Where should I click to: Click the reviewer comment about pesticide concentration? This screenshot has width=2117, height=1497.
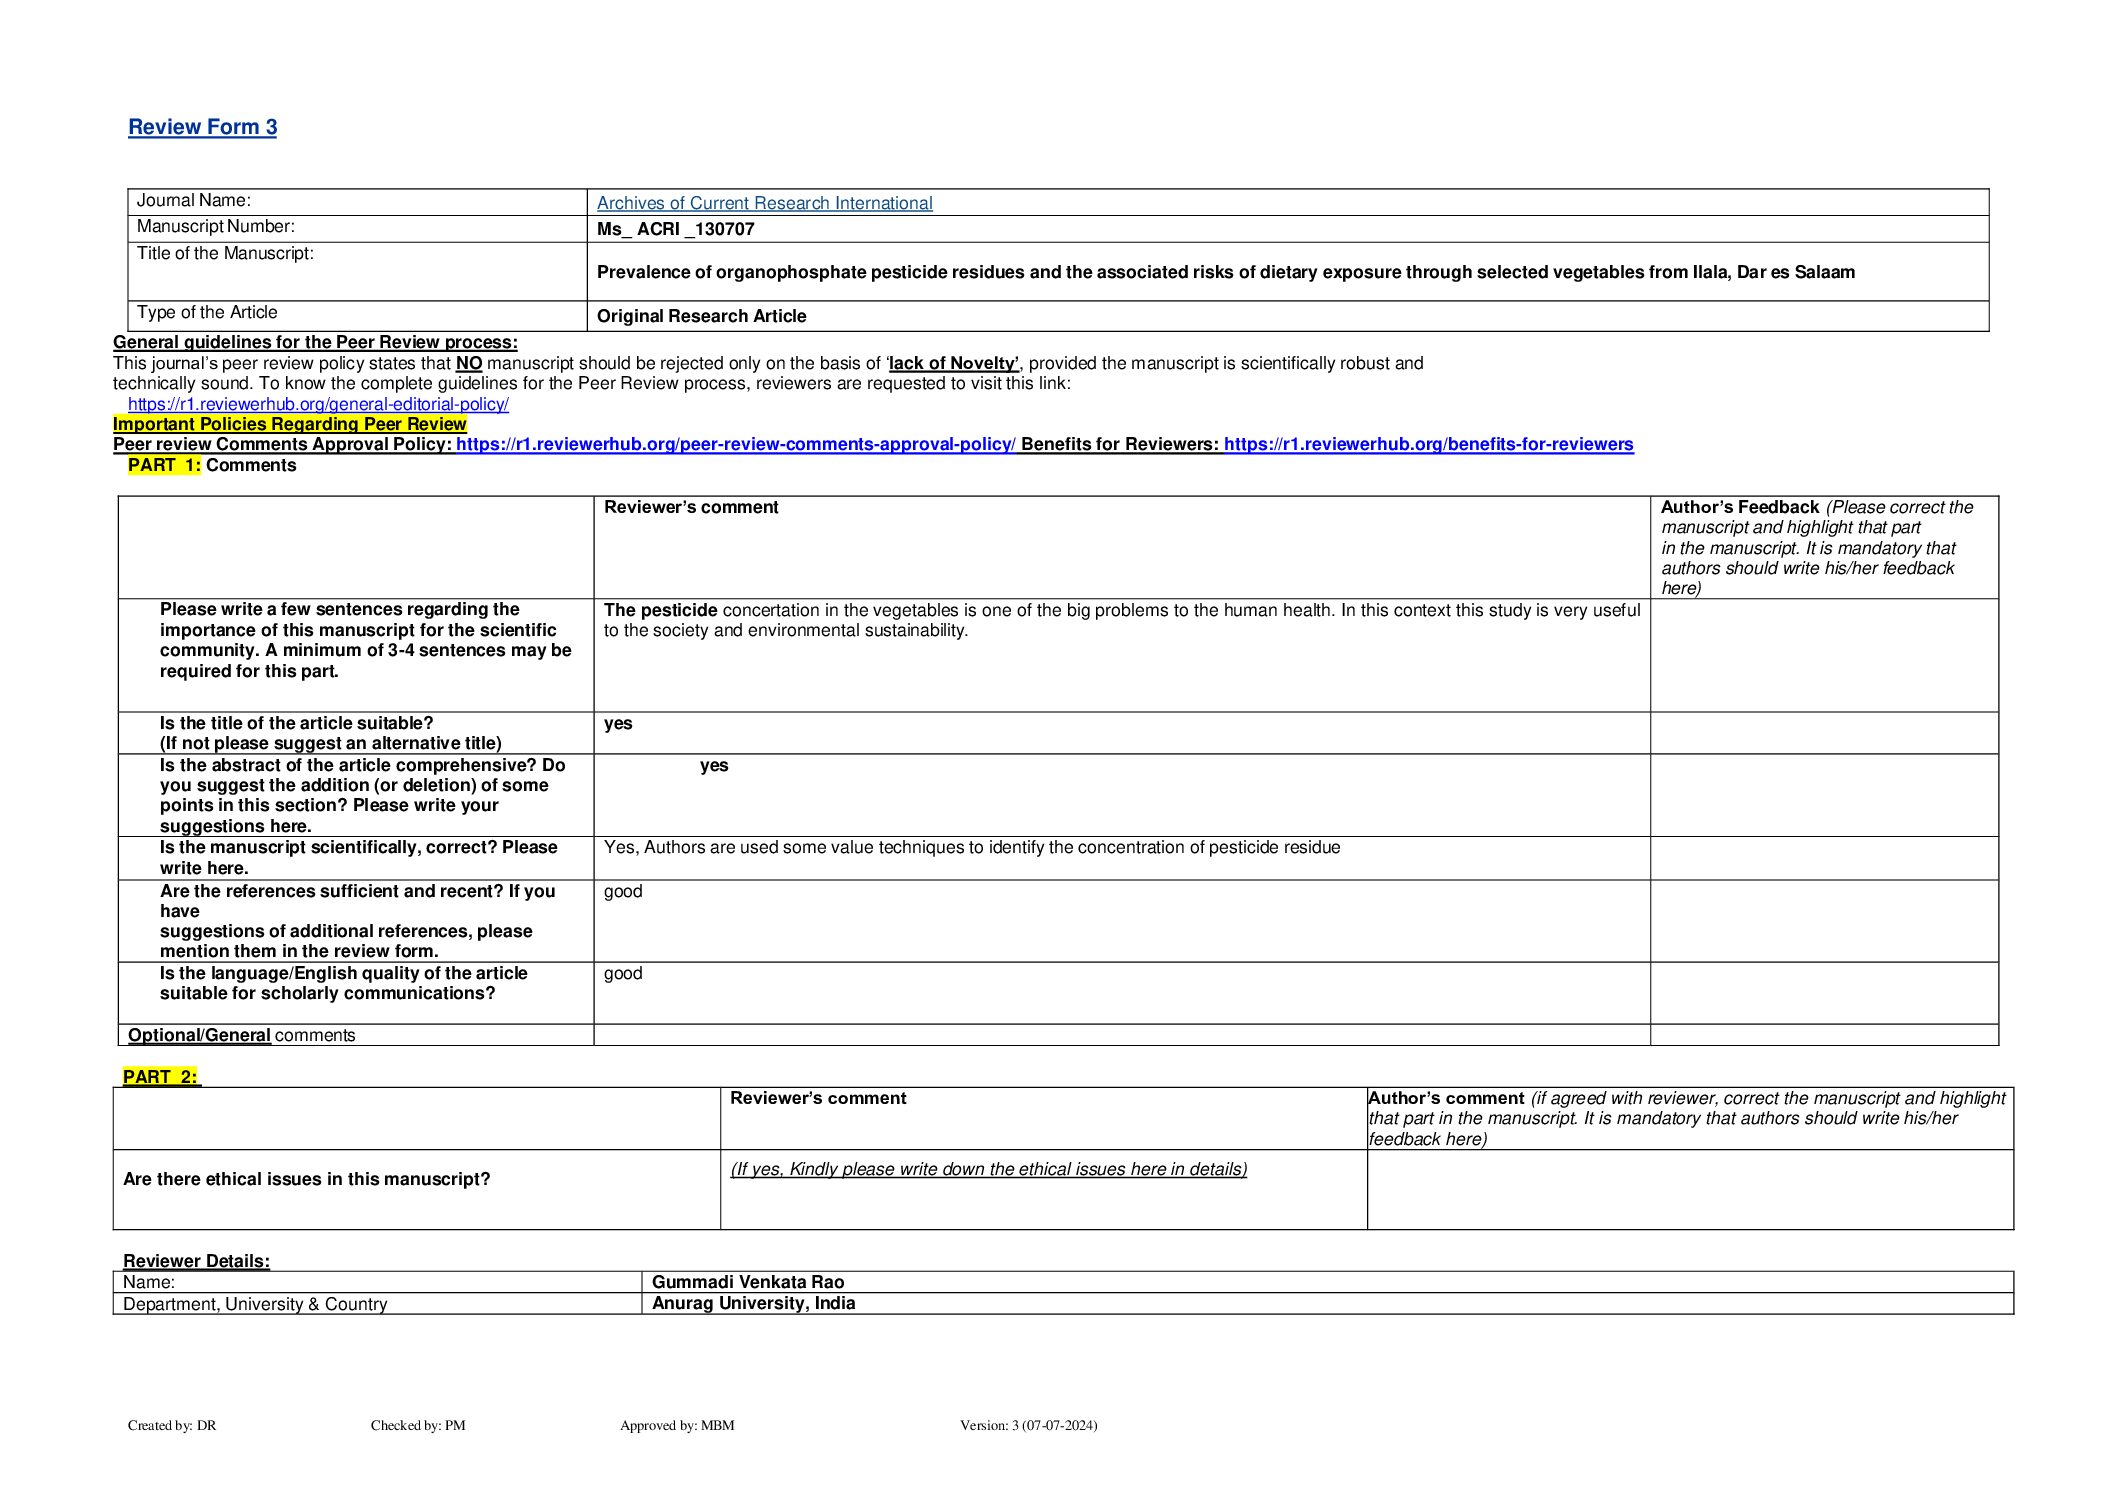coord(1120,620)
